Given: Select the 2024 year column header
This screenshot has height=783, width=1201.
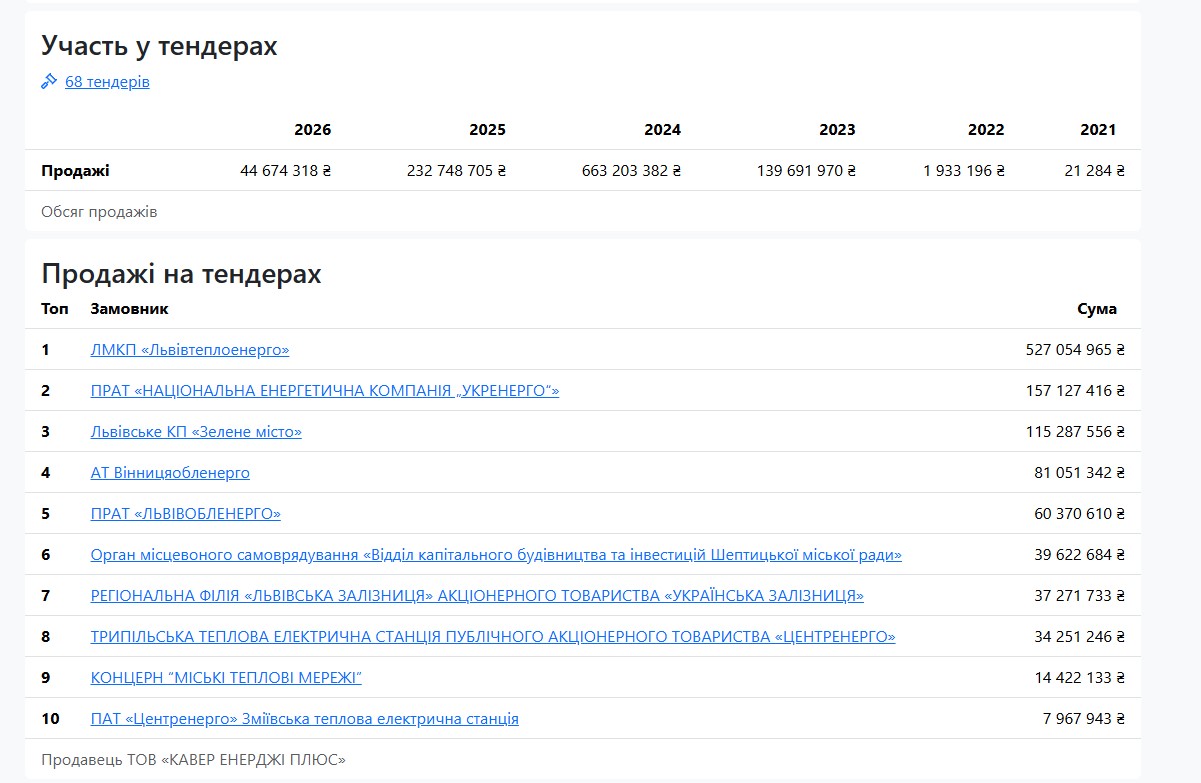Looking at the screenshot, I should pos(662,130).
